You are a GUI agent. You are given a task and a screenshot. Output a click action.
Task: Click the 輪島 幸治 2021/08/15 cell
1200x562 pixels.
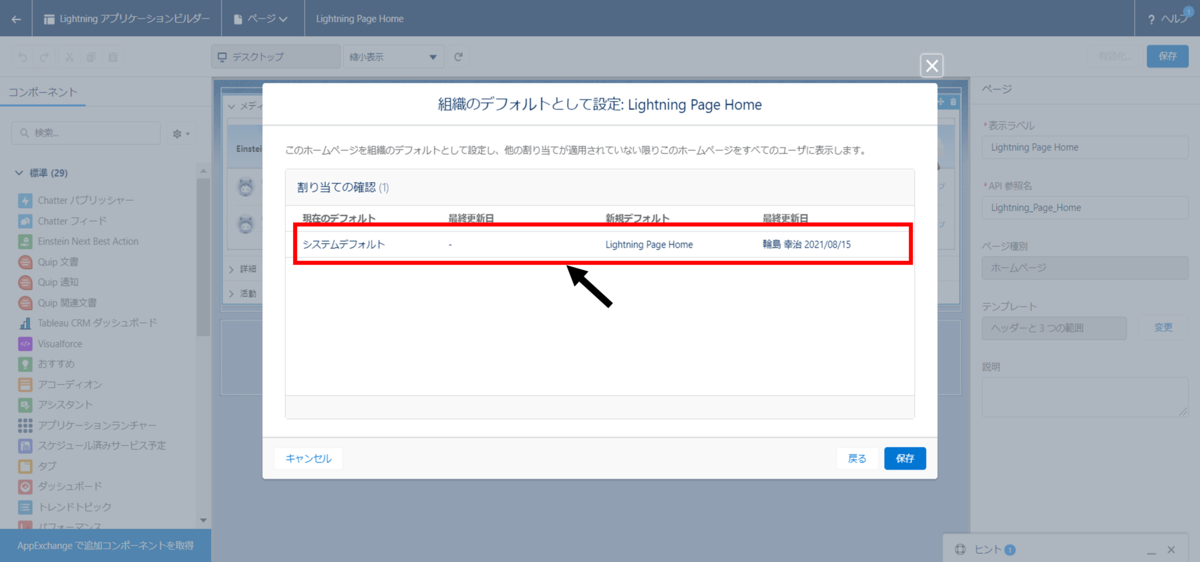(806, 245)
